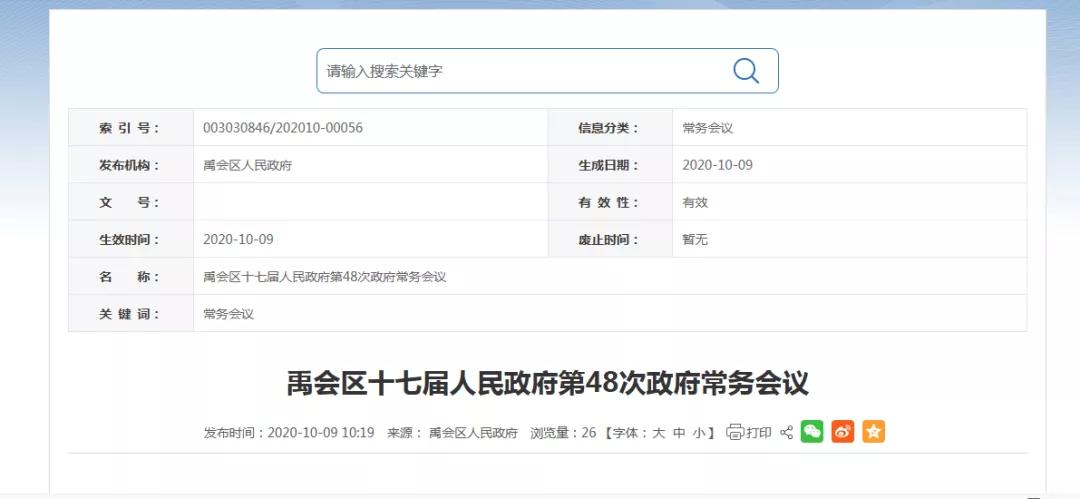Click 有效 value in 有效性 row
This screenshot has height=499, width=1080.
tap(695, 203)
